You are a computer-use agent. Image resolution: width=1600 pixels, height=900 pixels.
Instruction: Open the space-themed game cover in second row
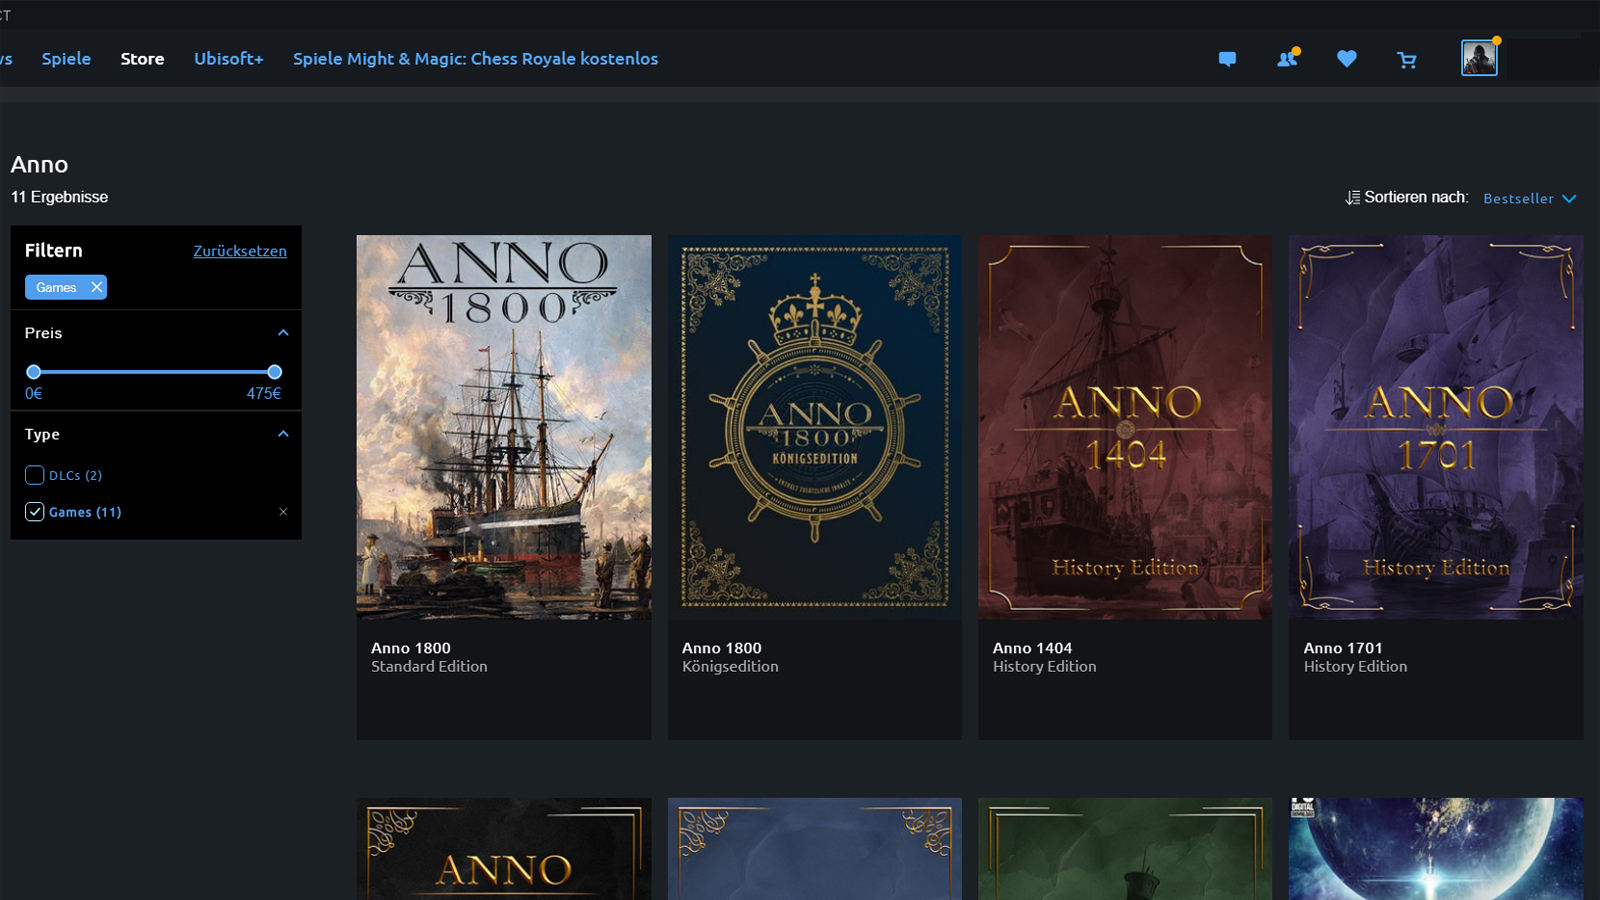(1436, 849)
